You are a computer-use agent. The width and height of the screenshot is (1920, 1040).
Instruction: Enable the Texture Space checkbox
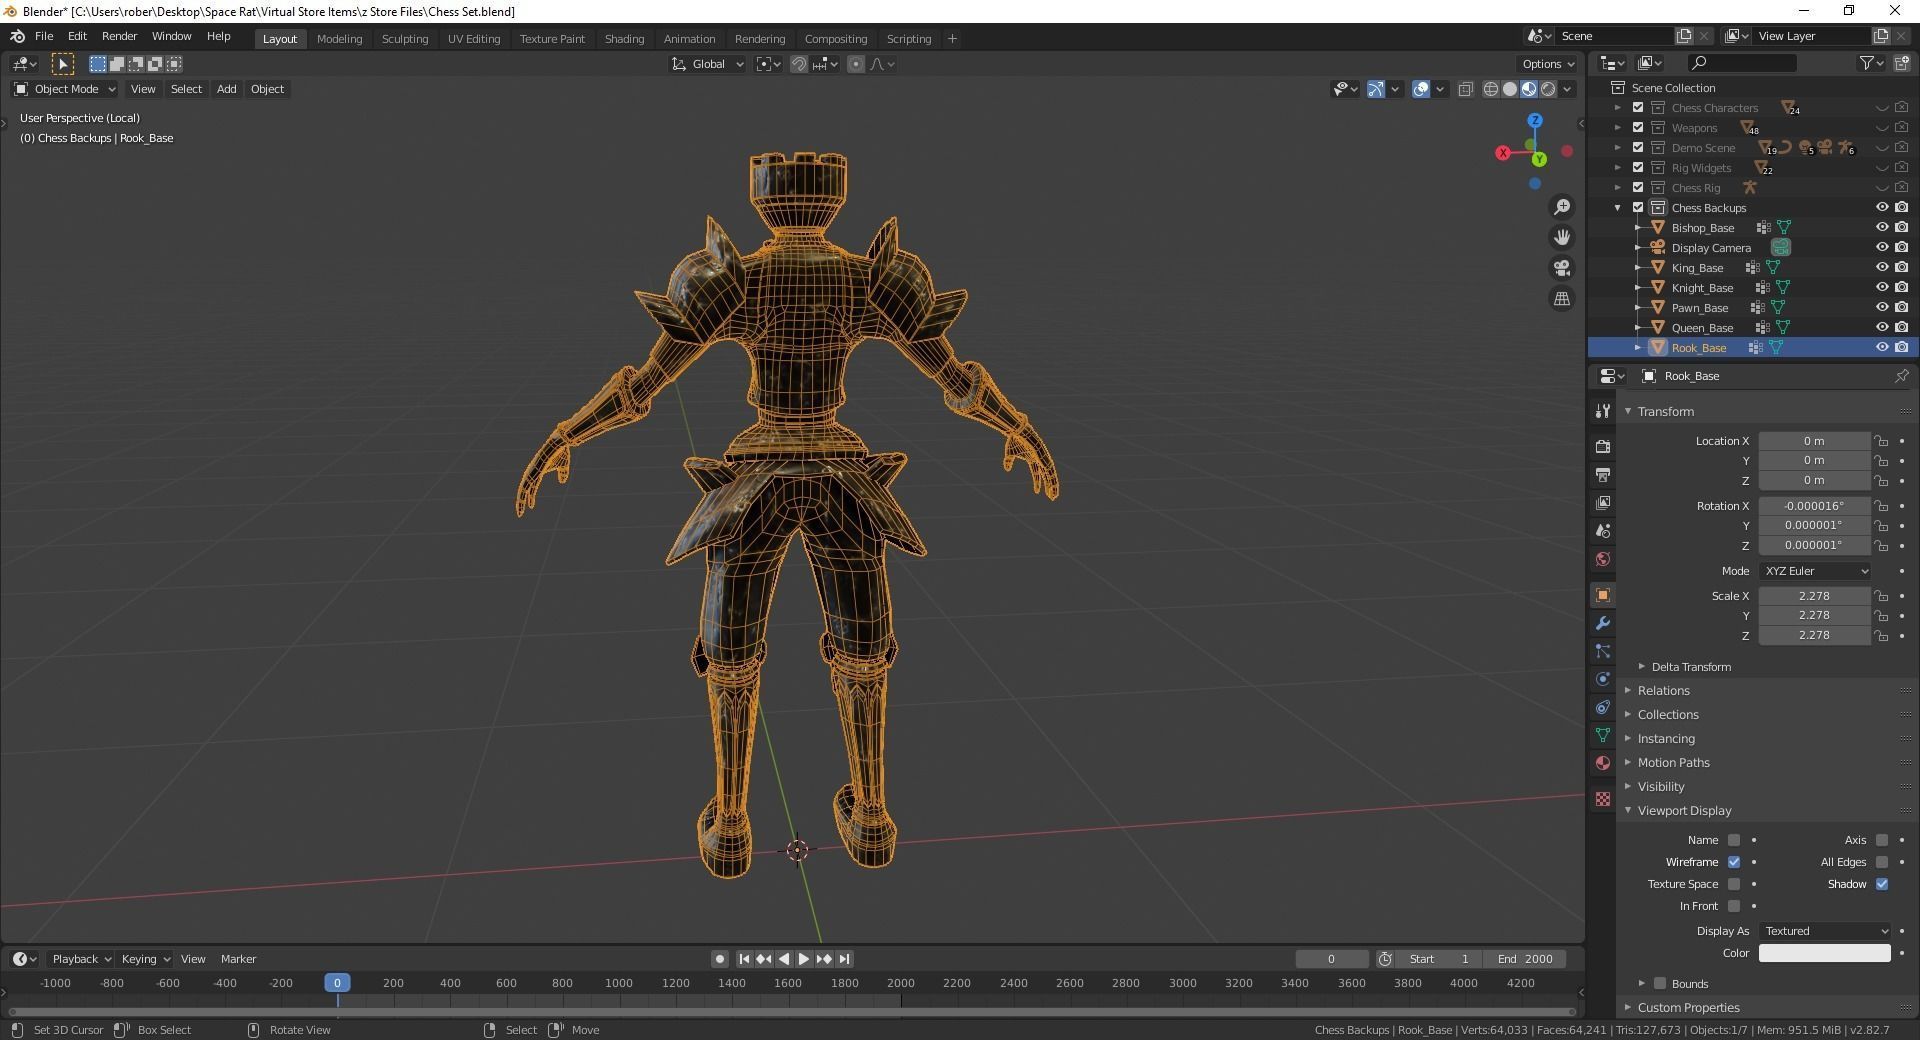click(1734, 884)
